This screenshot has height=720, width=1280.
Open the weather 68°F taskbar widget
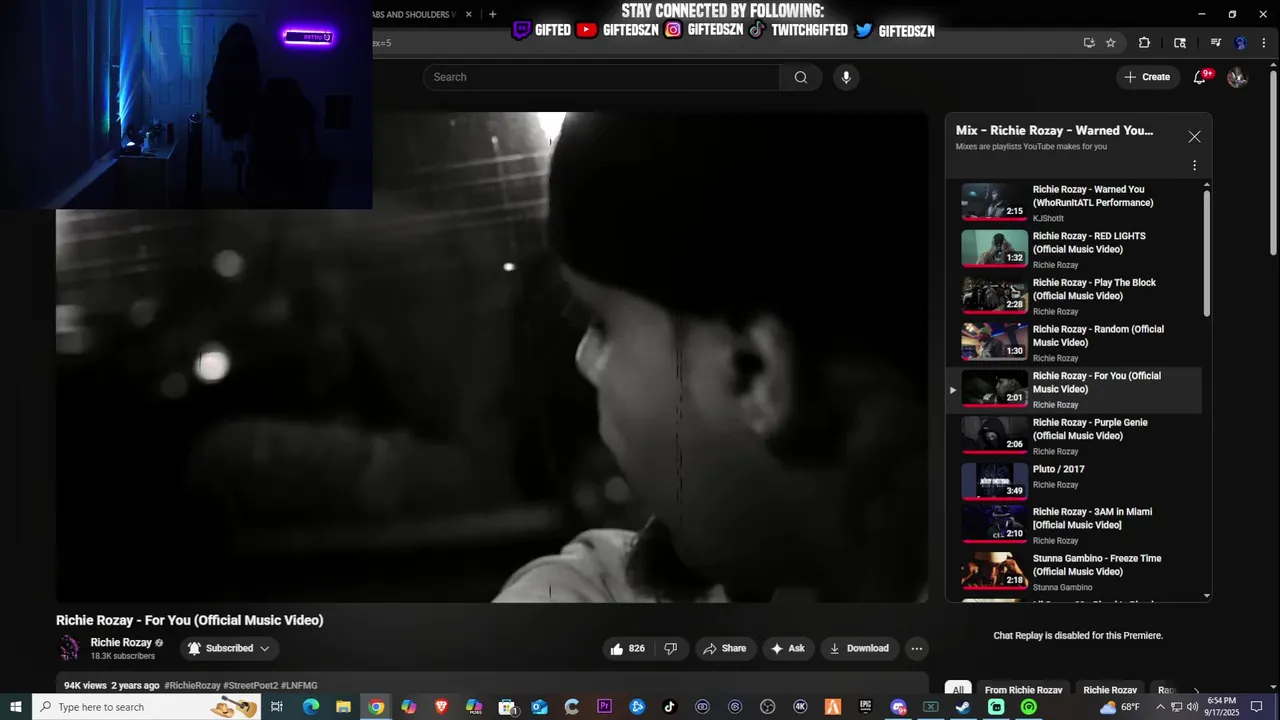click(x=1120, y=707)
